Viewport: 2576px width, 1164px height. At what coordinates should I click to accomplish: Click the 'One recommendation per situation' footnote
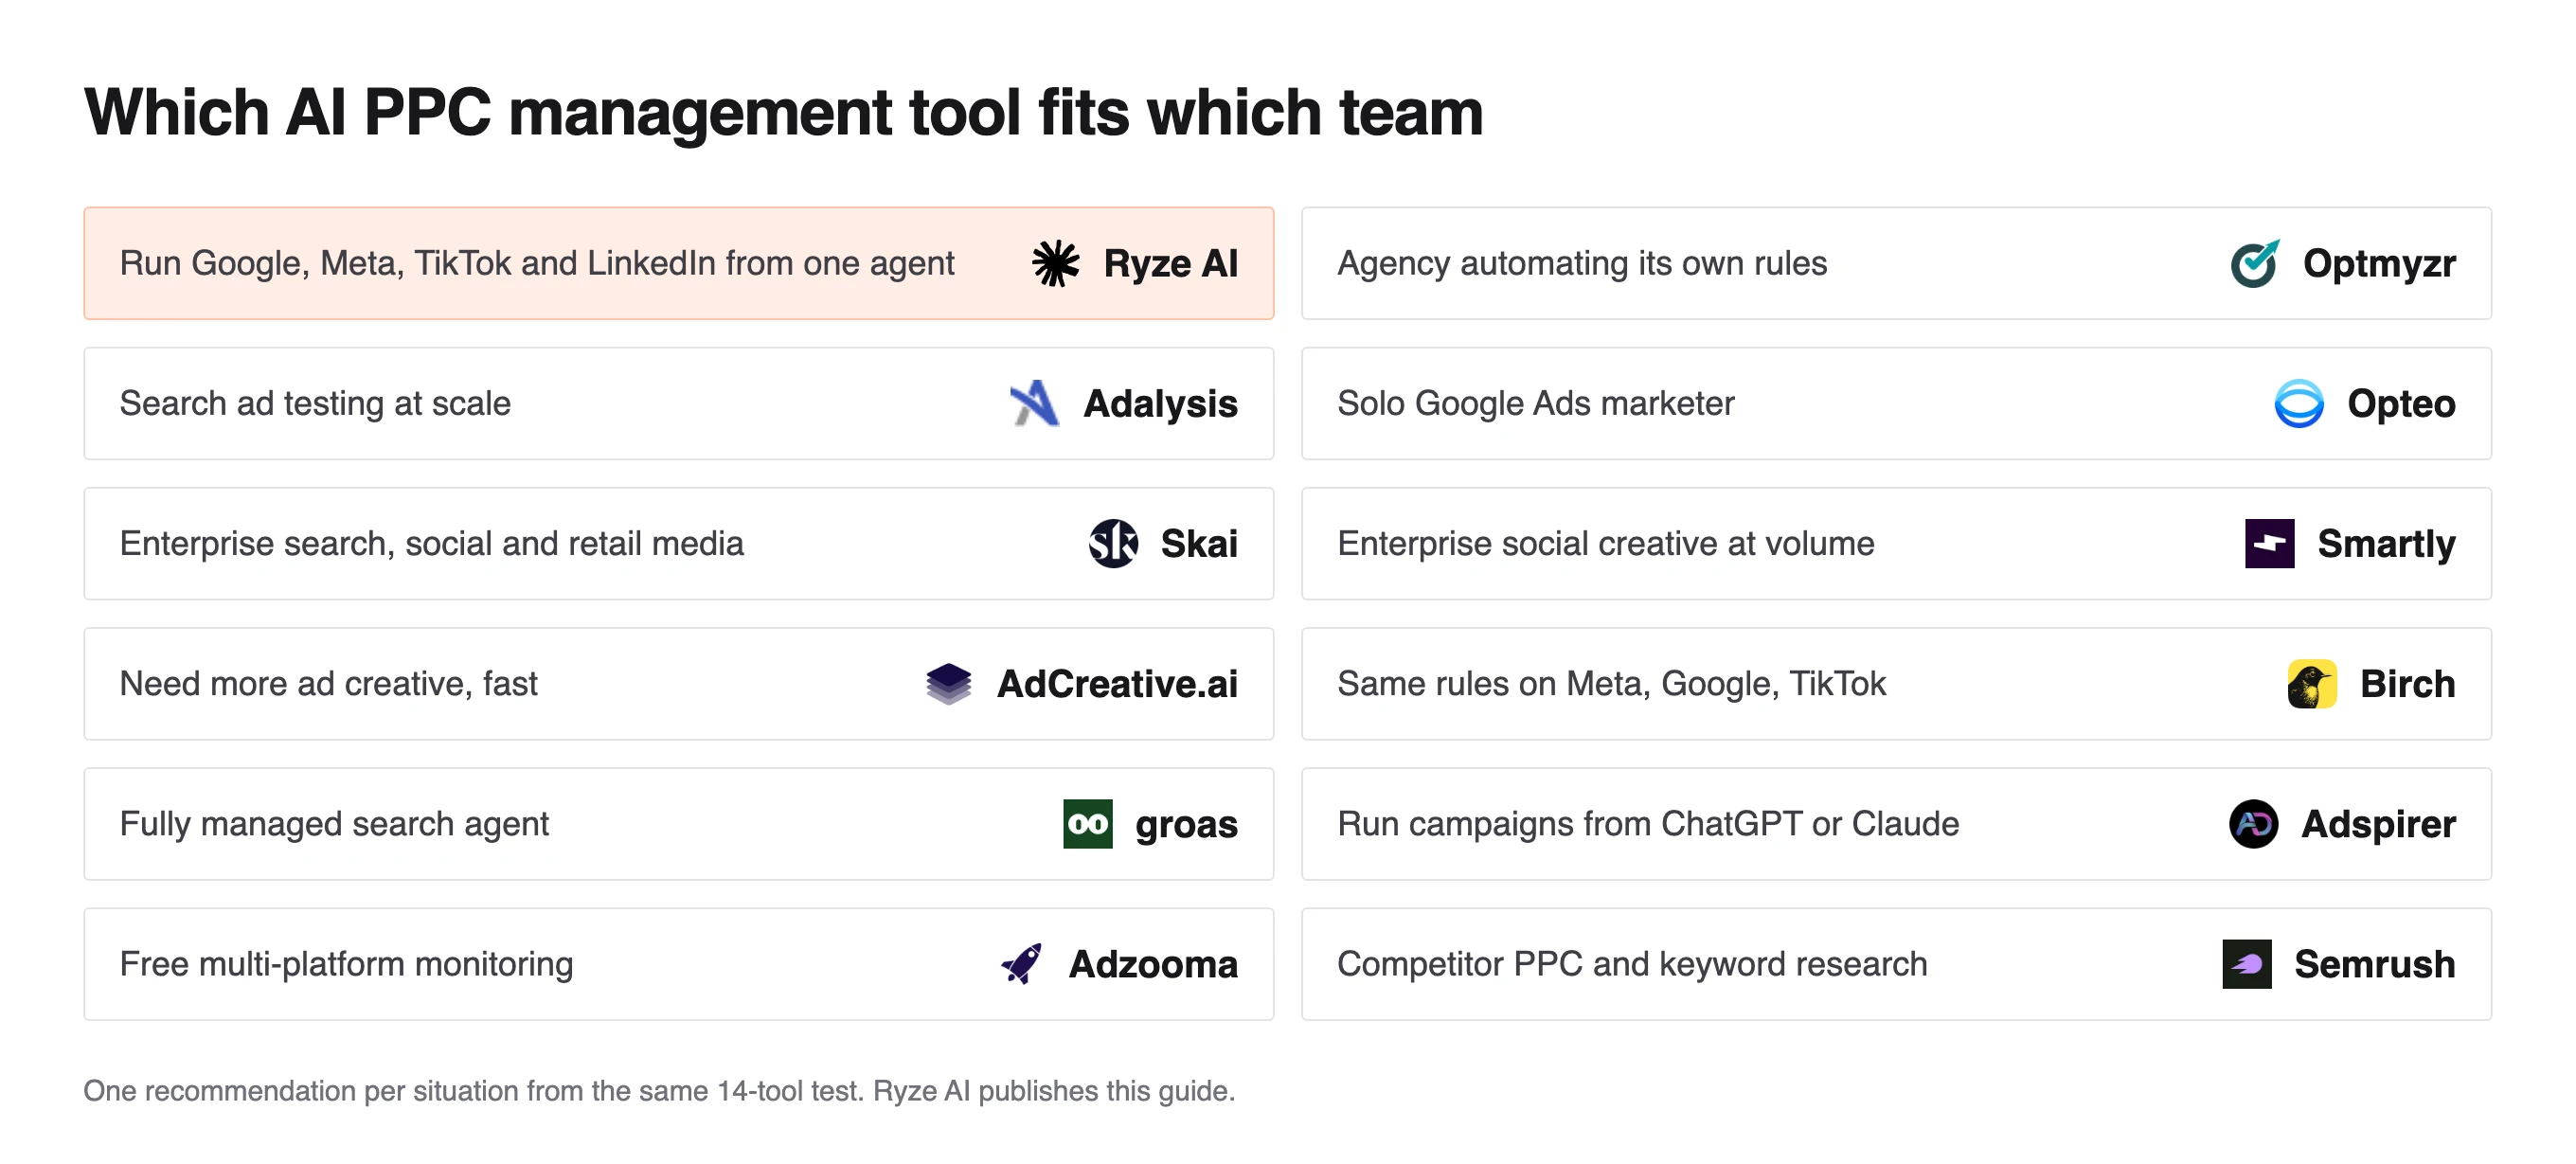659,1090
